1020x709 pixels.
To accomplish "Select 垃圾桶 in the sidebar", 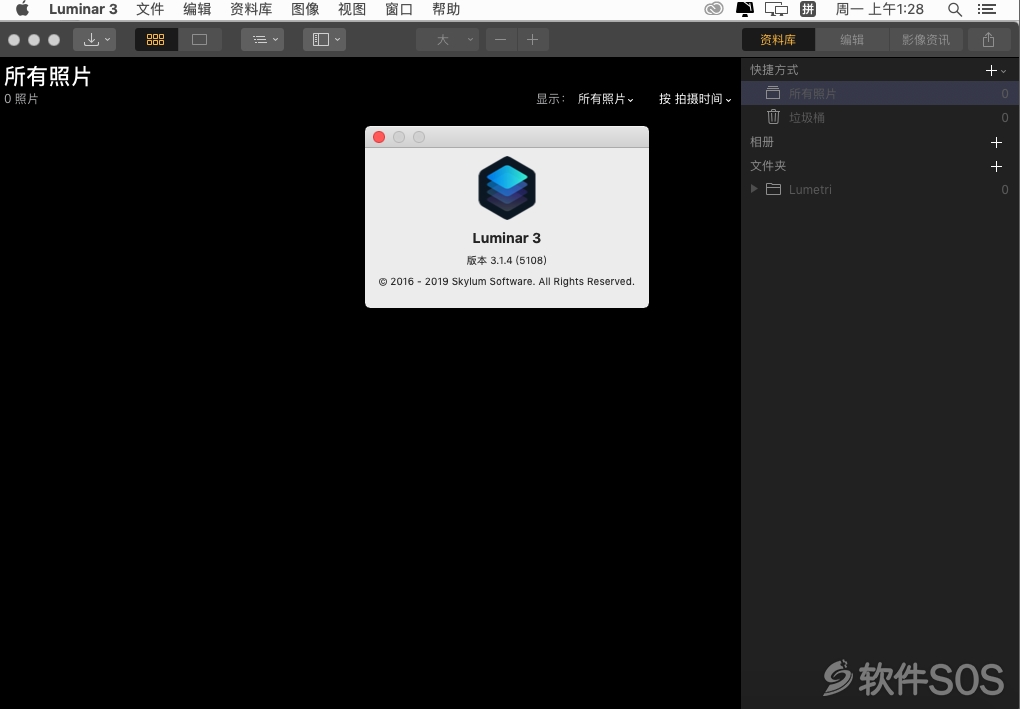I will pyautogui.click(x=880, y=117).
